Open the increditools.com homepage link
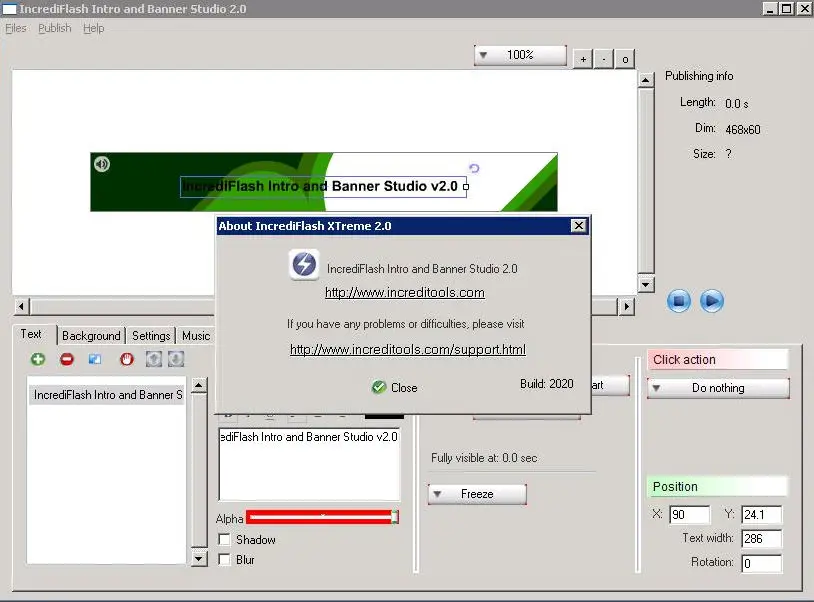Screen dimensions: 814x602 pos(405,293)
